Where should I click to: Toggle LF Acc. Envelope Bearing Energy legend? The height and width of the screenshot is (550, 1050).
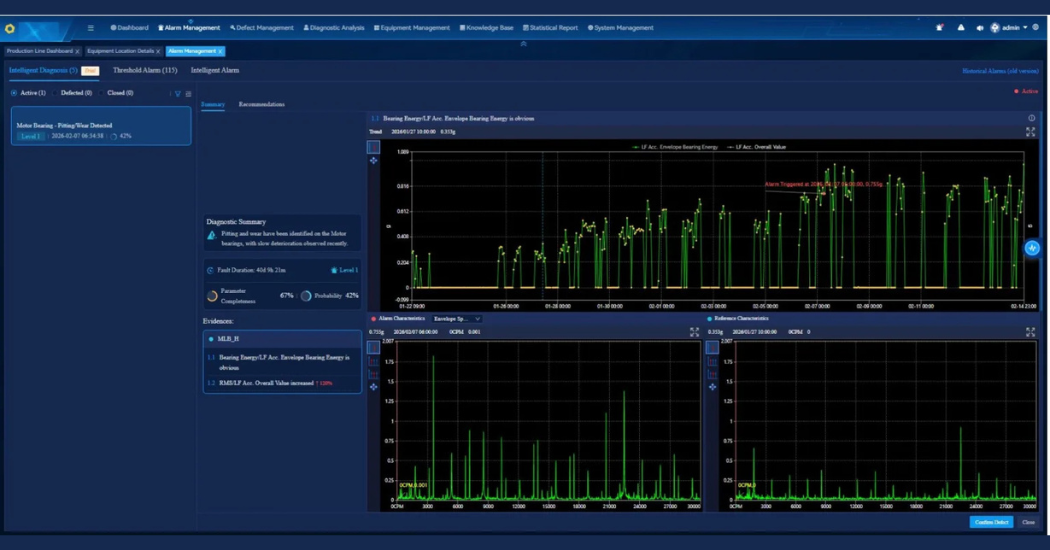click(675, 147)
